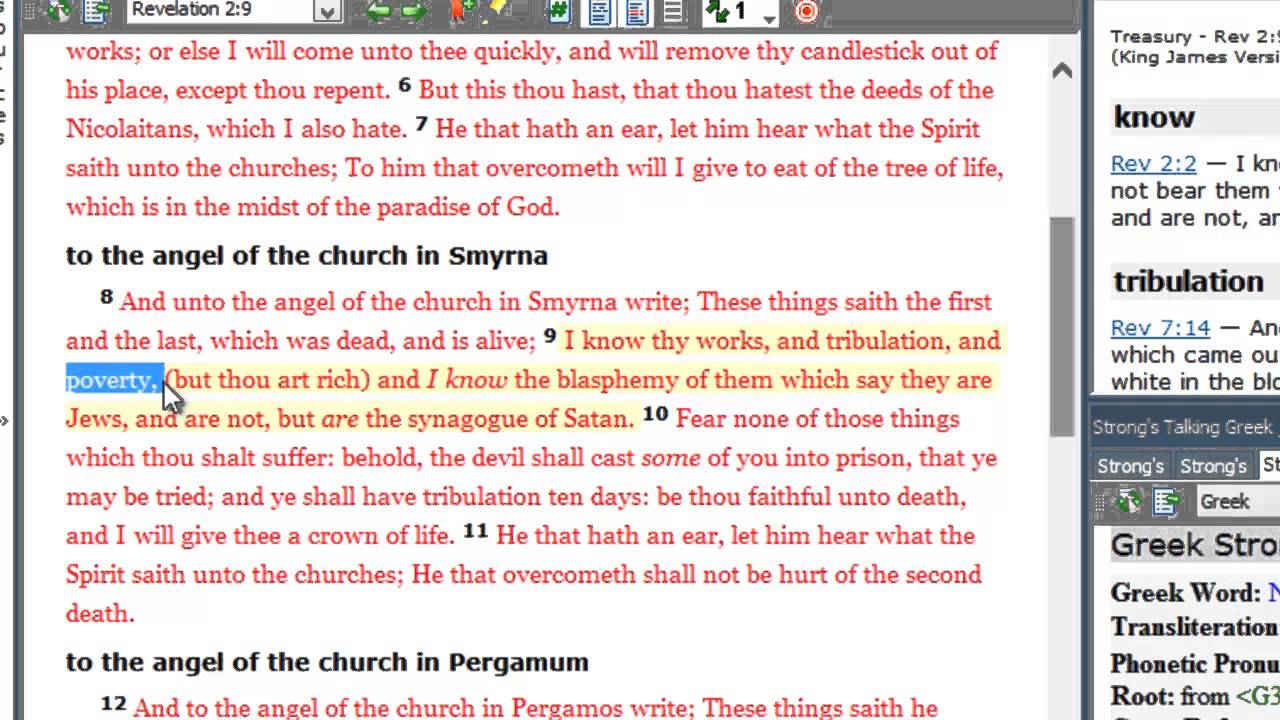Image resolution: width=1280 pixels, height=720 pixels.
Task: Click the tribulation heading in Treasury pane
Action: click(x=1189, y=281)
